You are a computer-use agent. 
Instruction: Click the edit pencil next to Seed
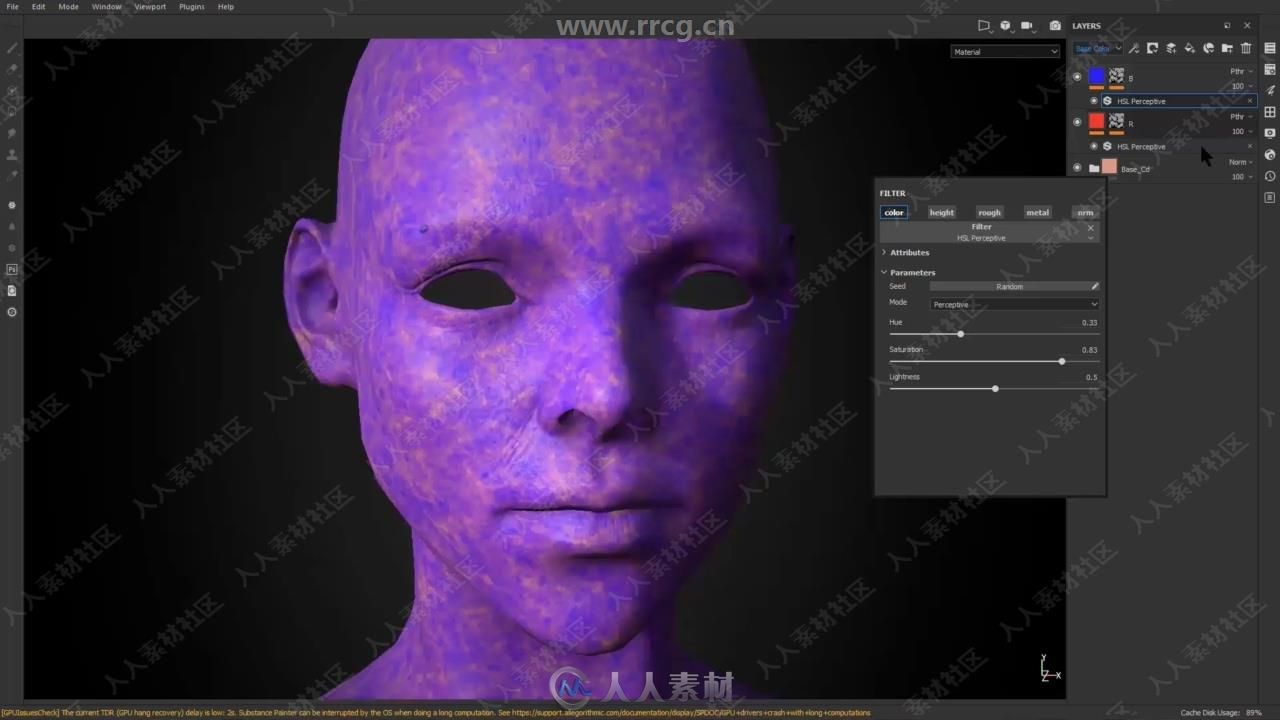pos(1095,286)
